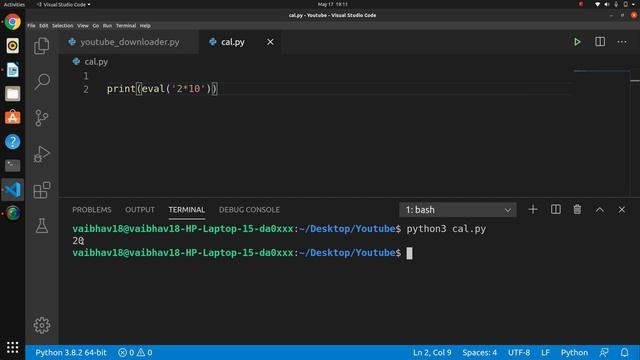
Task: Change UTF-8 file encoding
Action: click(519, 352)
